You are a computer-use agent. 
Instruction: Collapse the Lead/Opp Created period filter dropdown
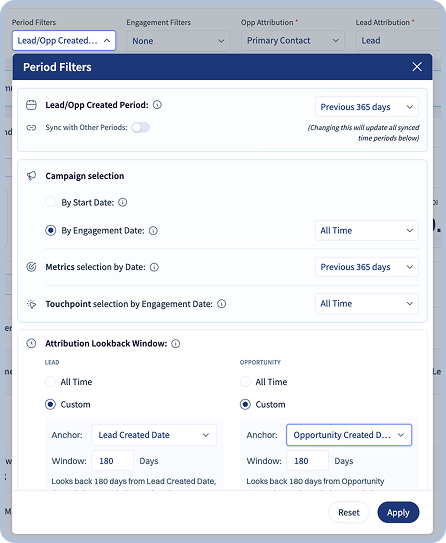pyautogui.click(x=64, y=41)
